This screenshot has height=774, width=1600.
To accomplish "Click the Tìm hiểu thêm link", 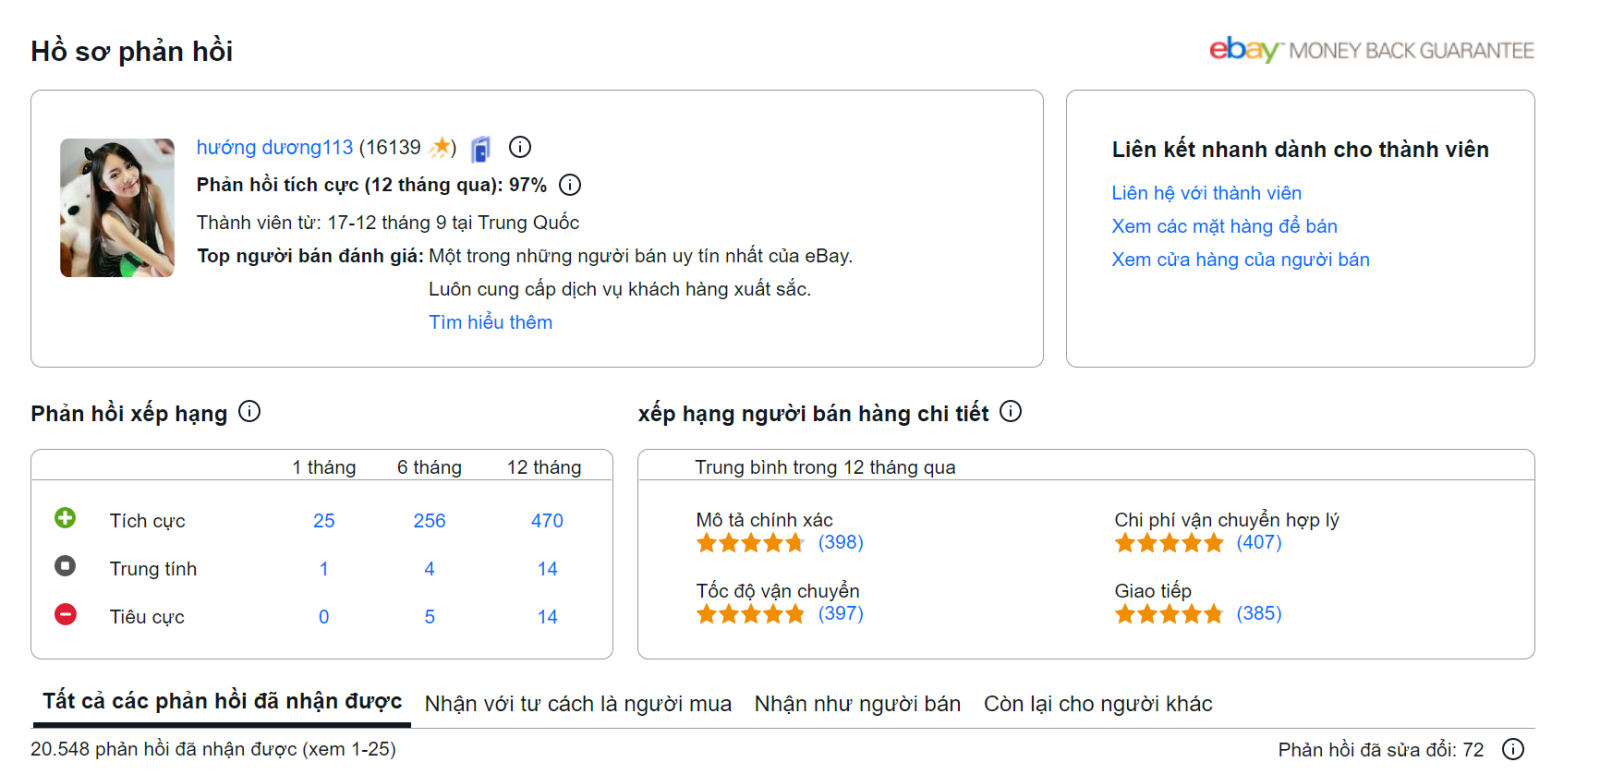I will pyautogui.click(x=490, y=322).
